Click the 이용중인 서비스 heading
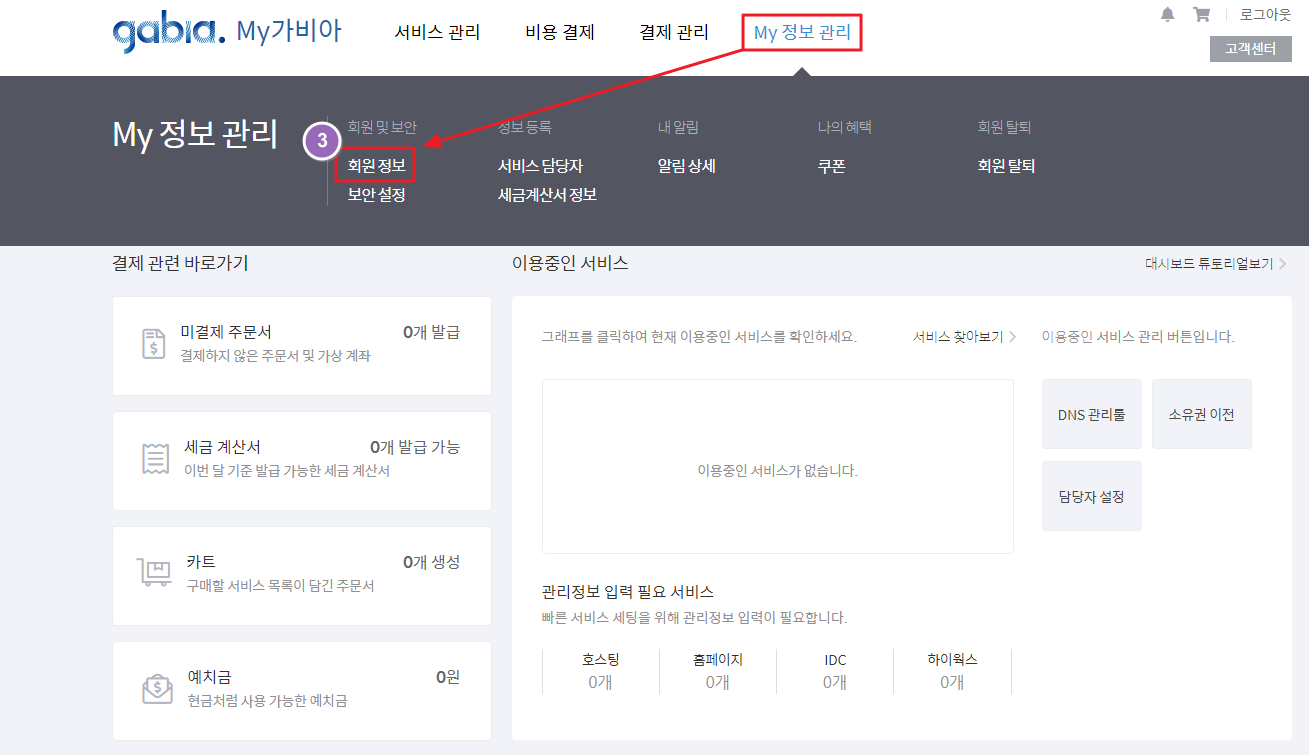Viewport: 1309px width, 755px height. [x=570, y=263]
